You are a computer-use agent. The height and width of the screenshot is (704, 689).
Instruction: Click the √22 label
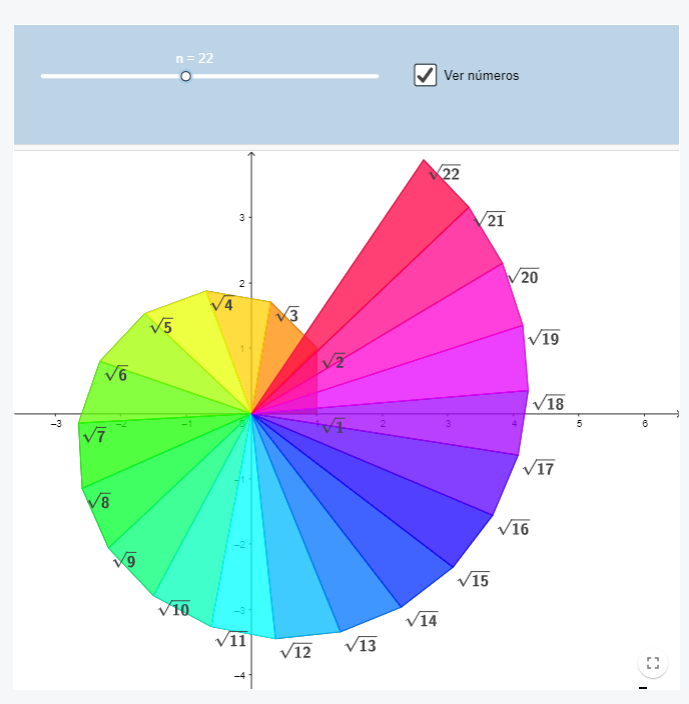(444, 173)
